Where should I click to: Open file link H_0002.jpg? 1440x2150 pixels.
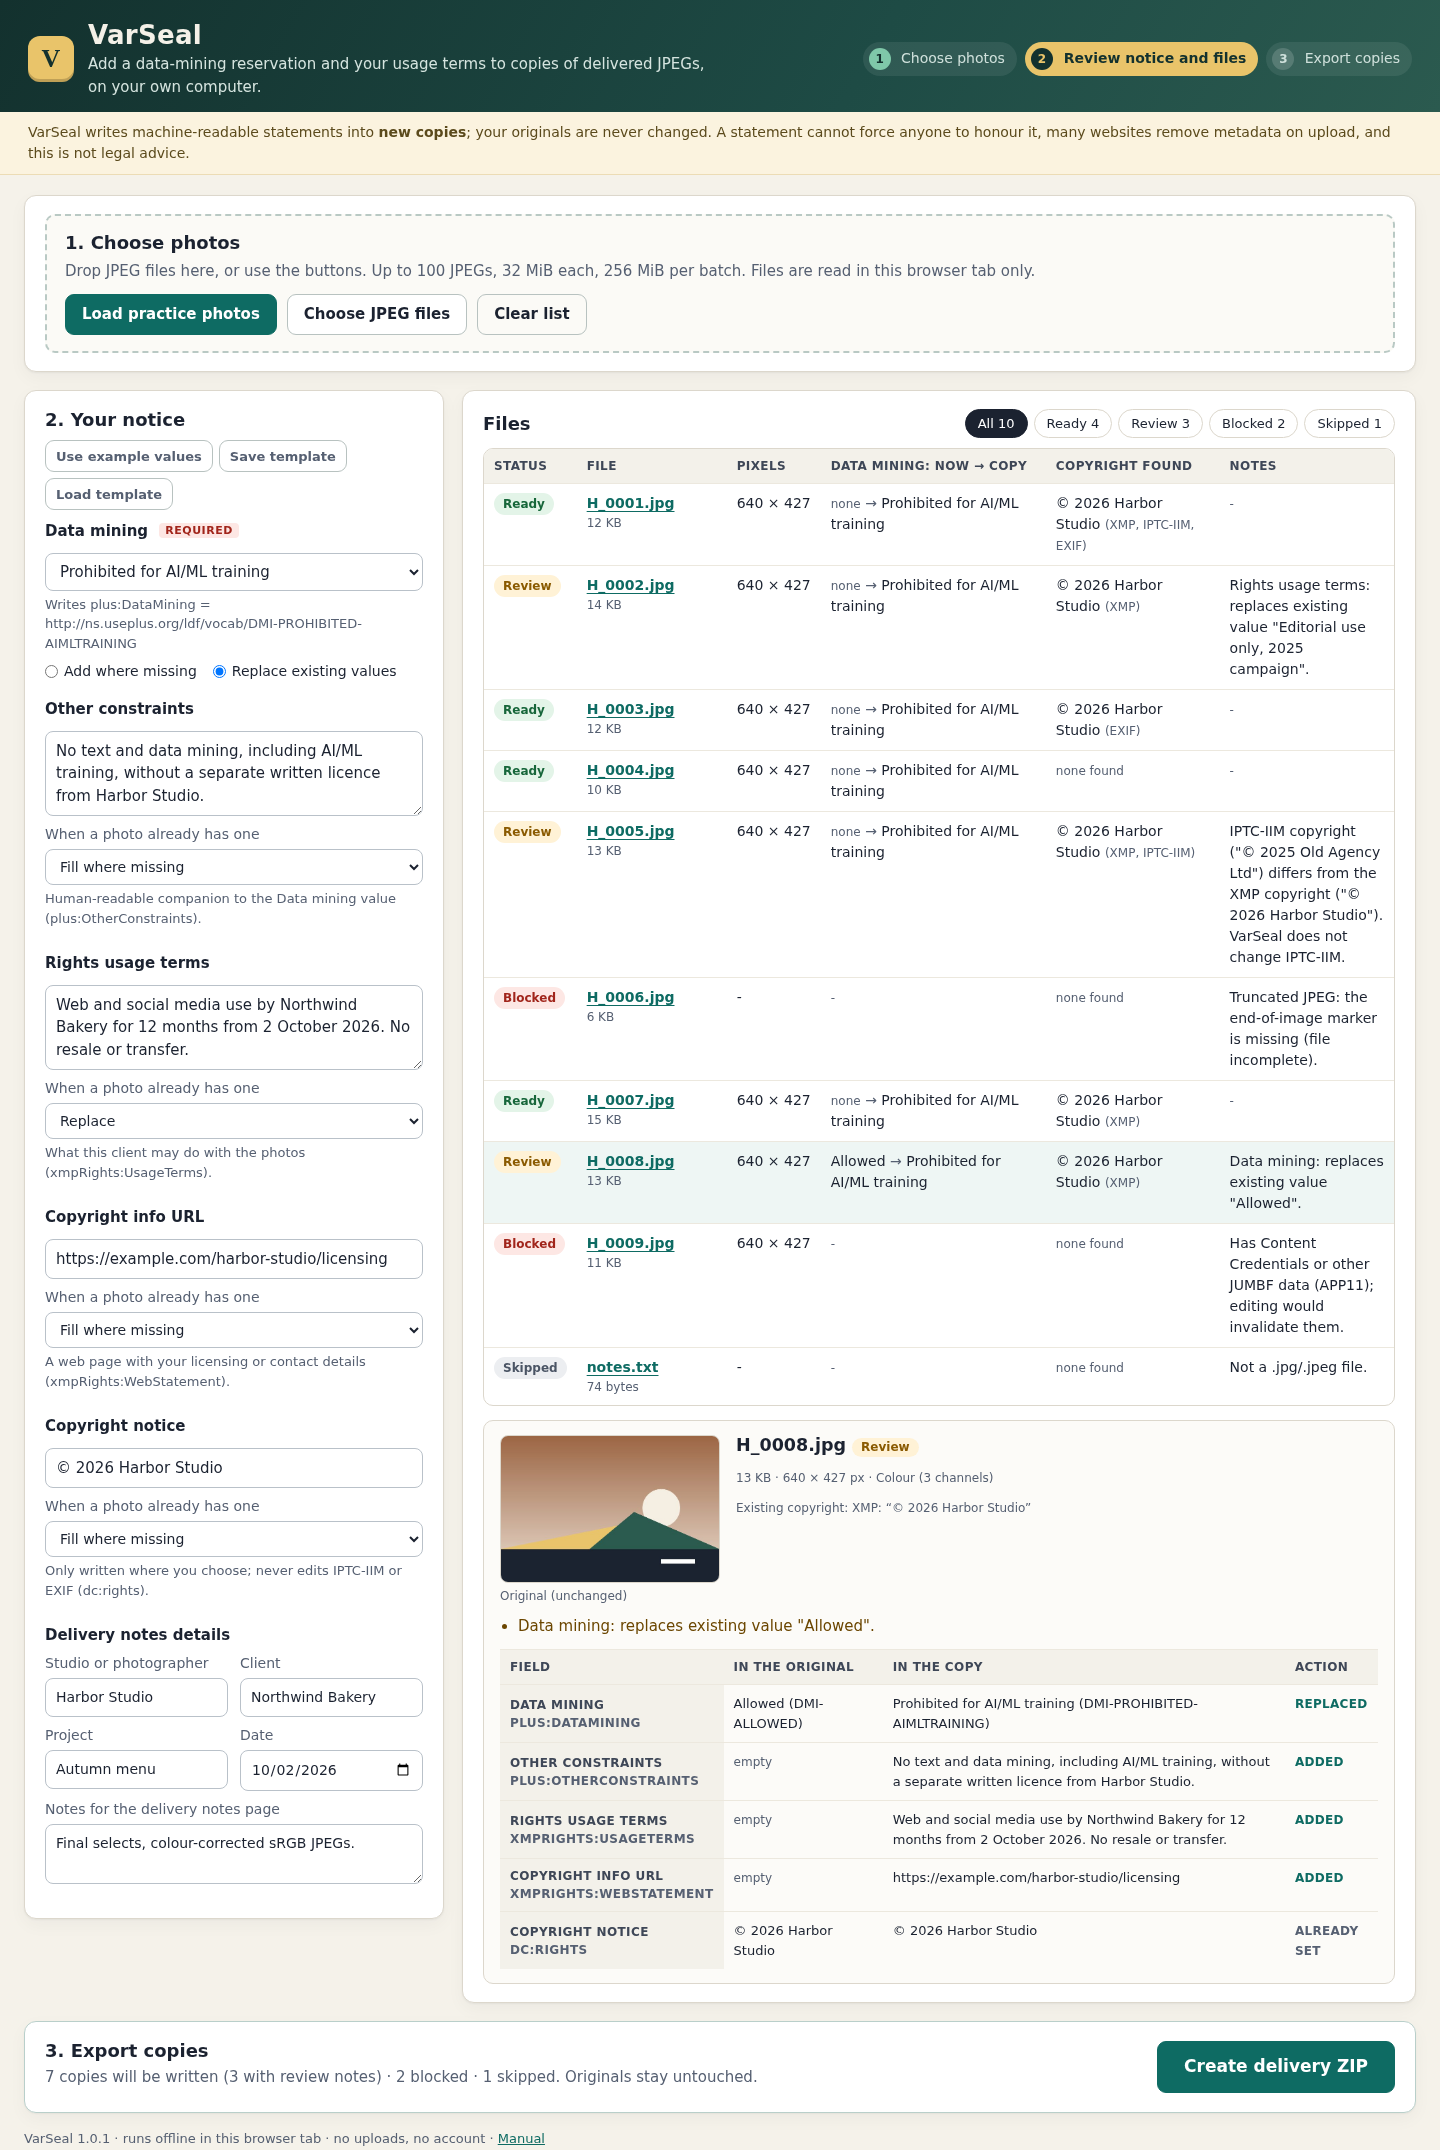630,585
